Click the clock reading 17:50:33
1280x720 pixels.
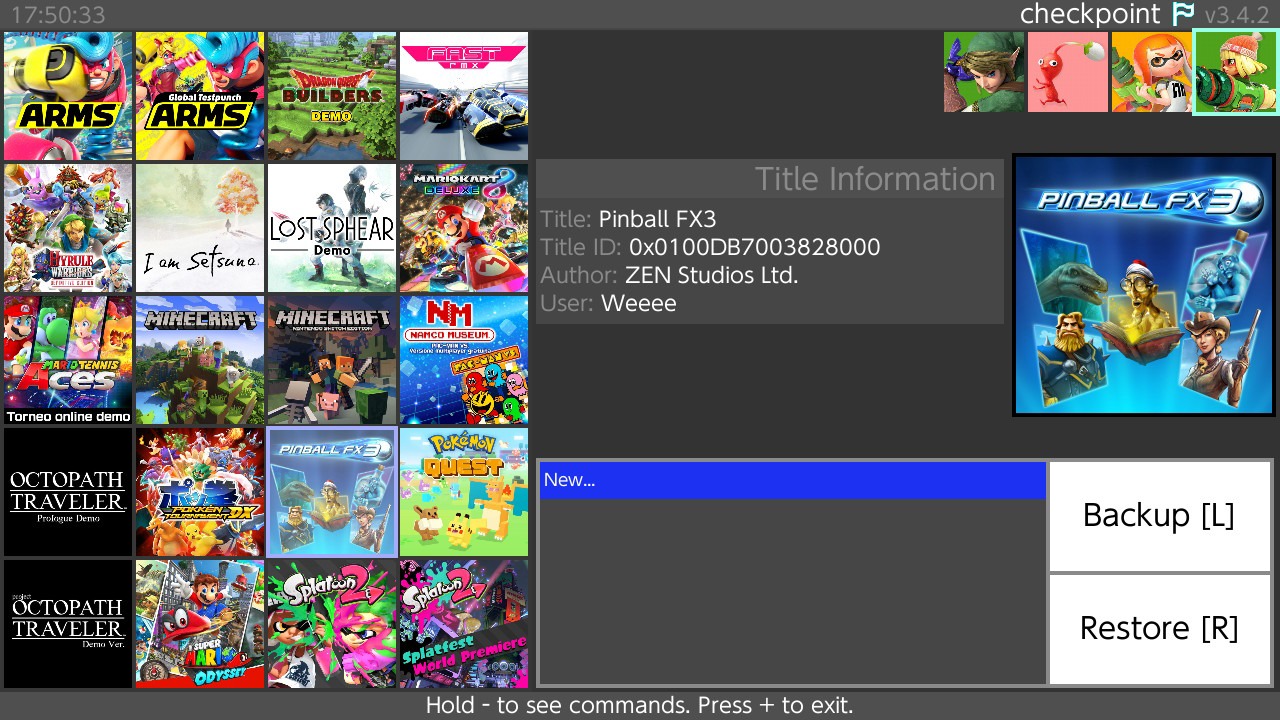(x=58, y=15)
